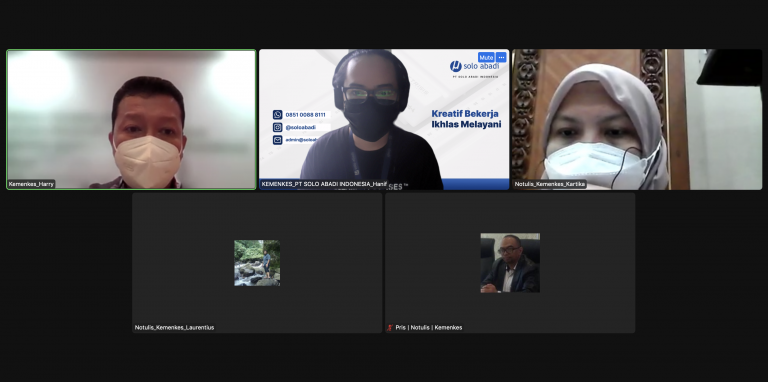Click the Kreatif Bekerja Ikhlas Melayani slogan

(x=466, y=119)
